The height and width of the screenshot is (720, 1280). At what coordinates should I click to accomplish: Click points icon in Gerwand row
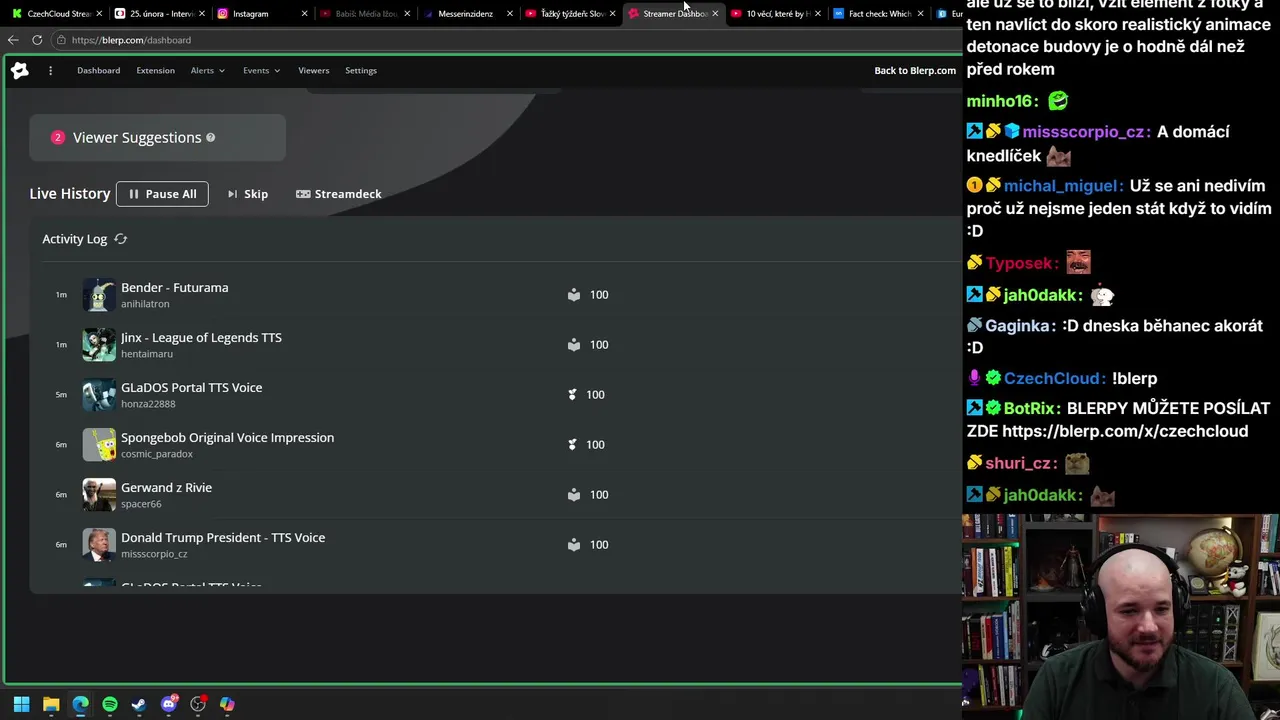tap(574, 495)
